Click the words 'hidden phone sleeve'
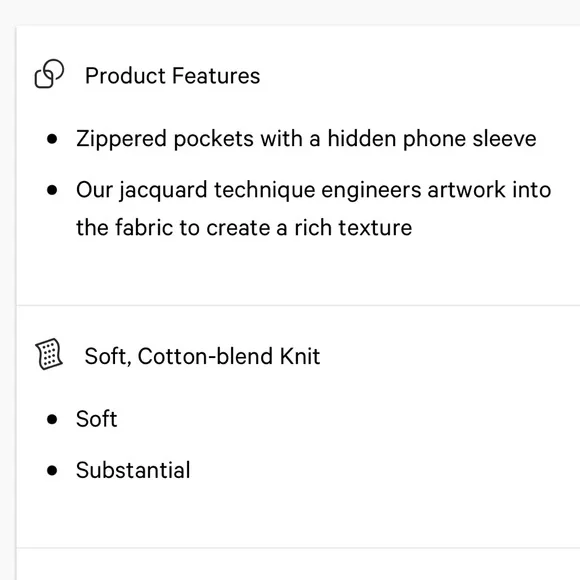 432,139
